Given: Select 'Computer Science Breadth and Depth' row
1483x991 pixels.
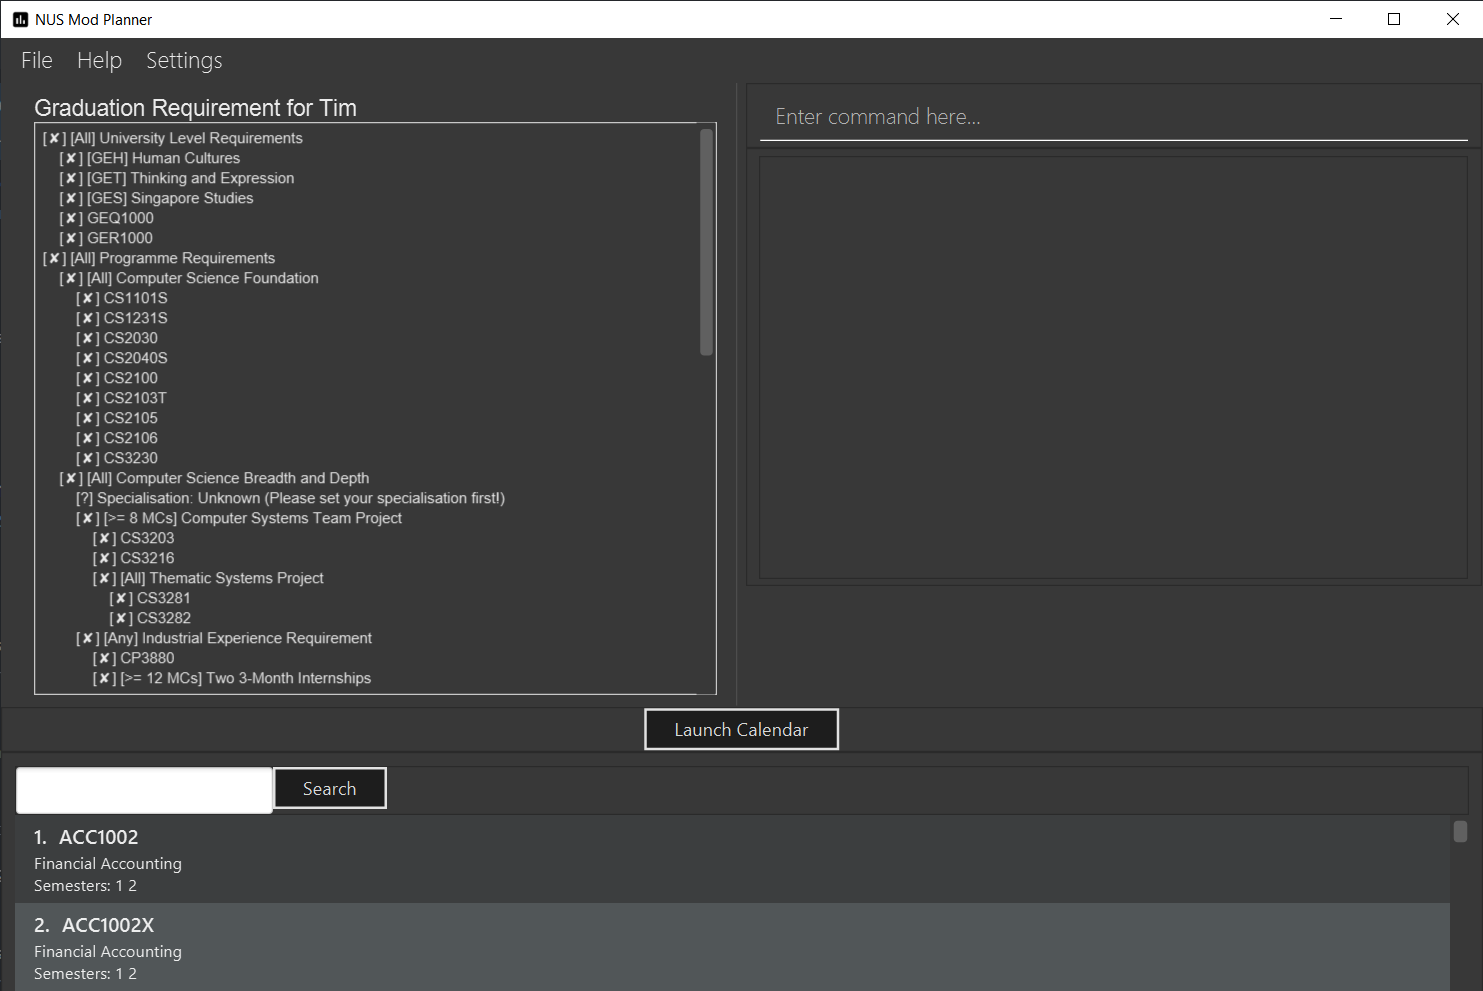Looking at the screenshot, I should pos(214,478).
